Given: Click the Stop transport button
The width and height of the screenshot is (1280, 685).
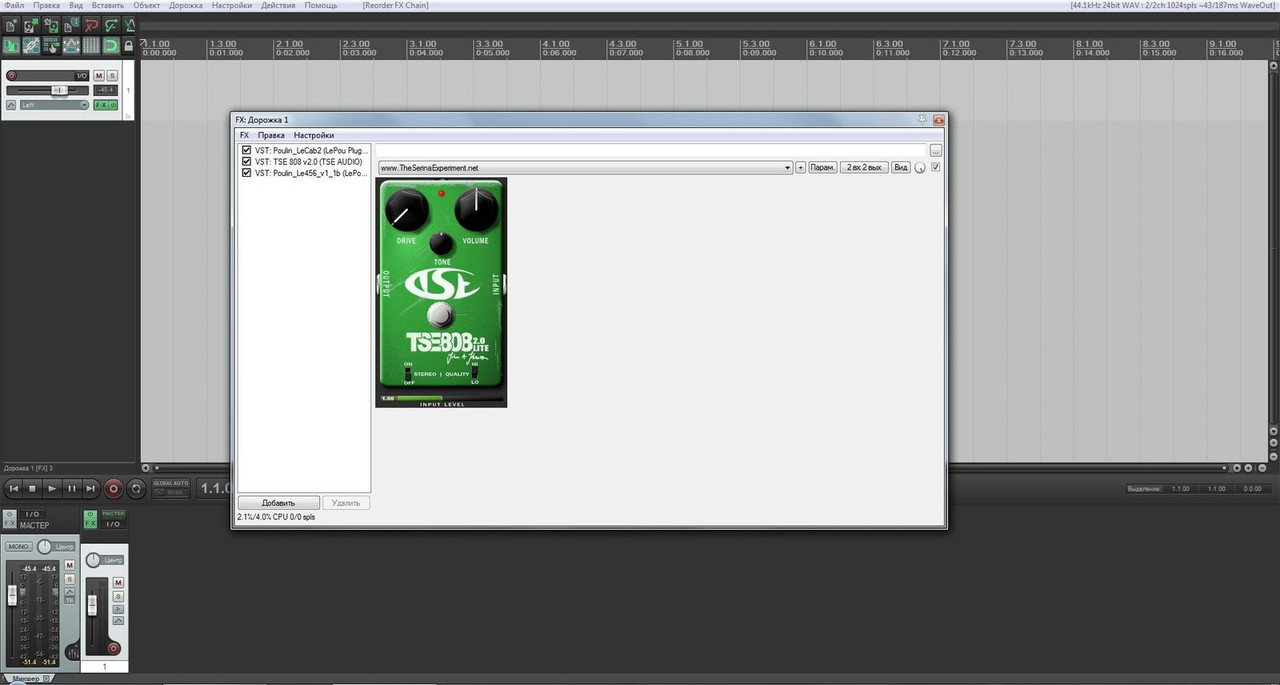Looking at the screenshot, I should (32, 489).
